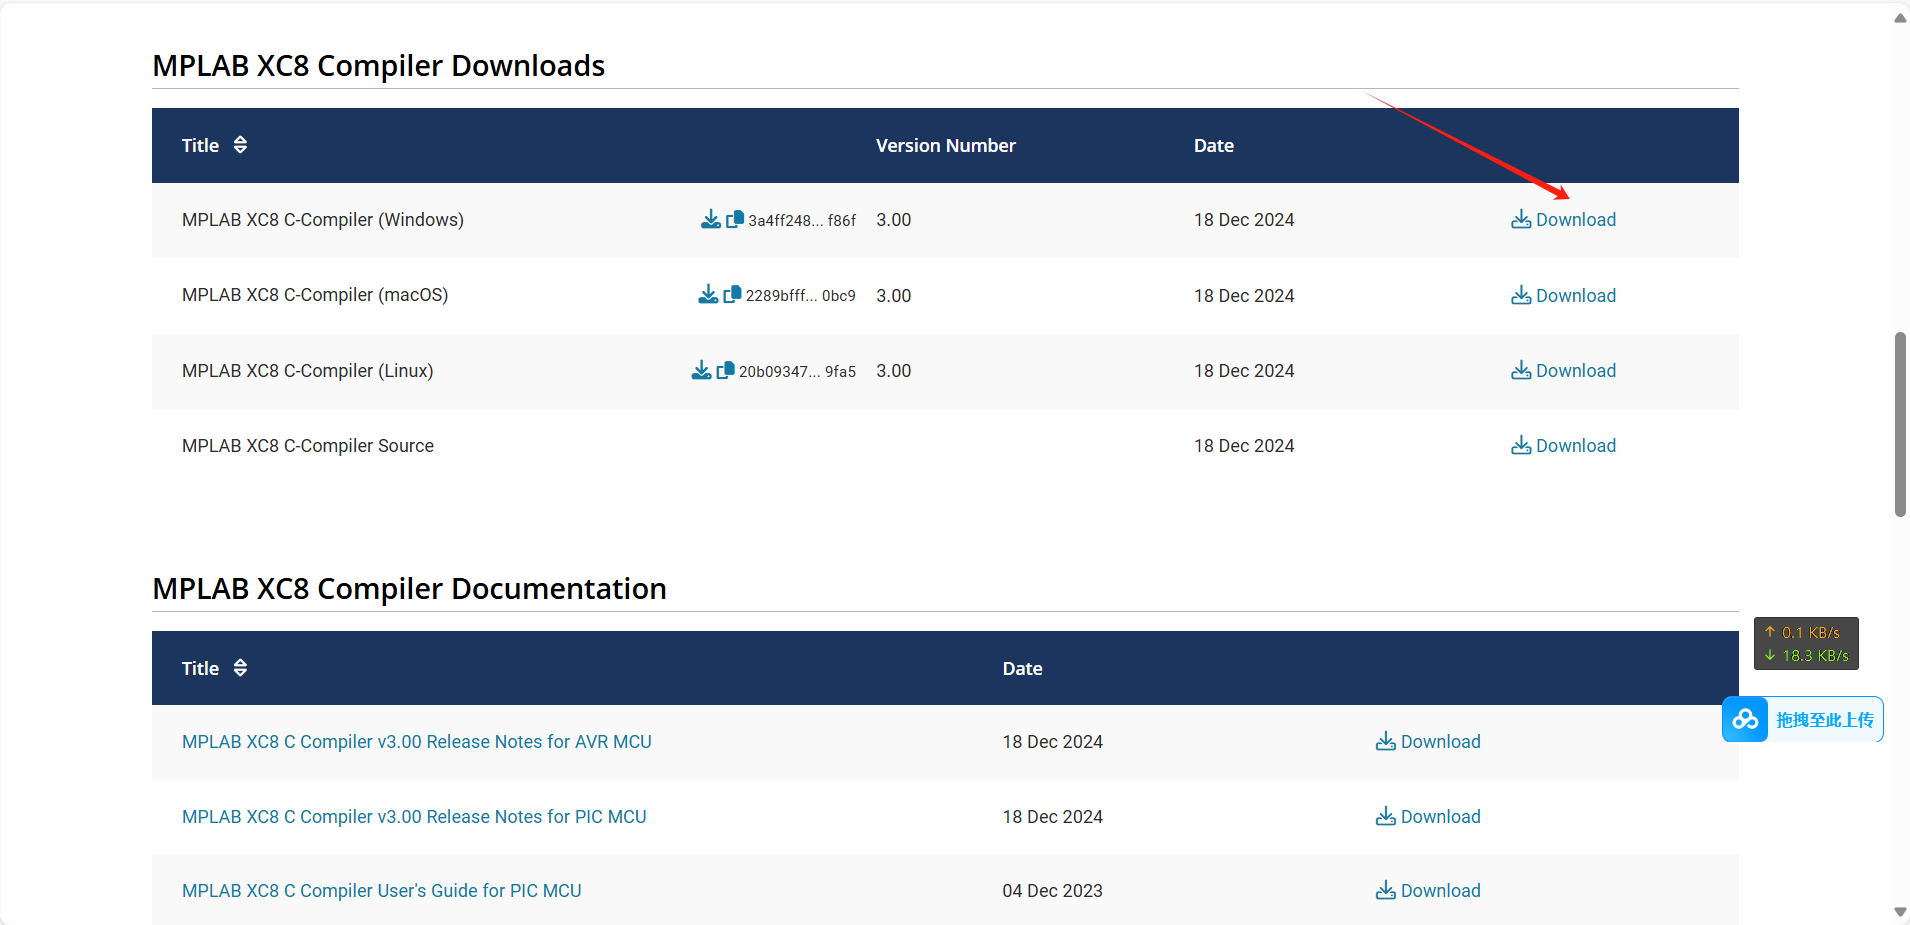
Task: Click the page vertical scrollbar thumb
Action: pos(1900,424)
